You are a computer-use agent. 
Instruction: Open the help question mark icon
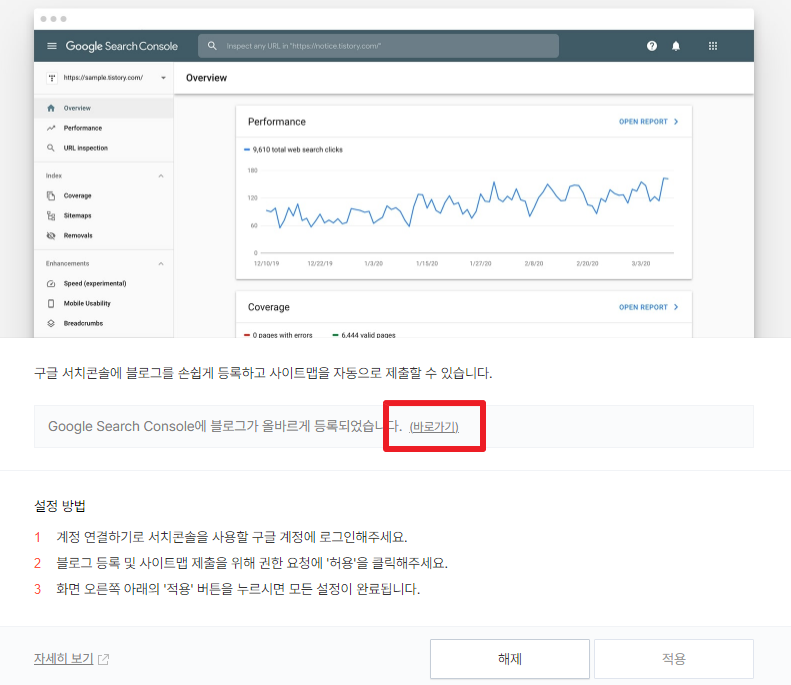652,46
